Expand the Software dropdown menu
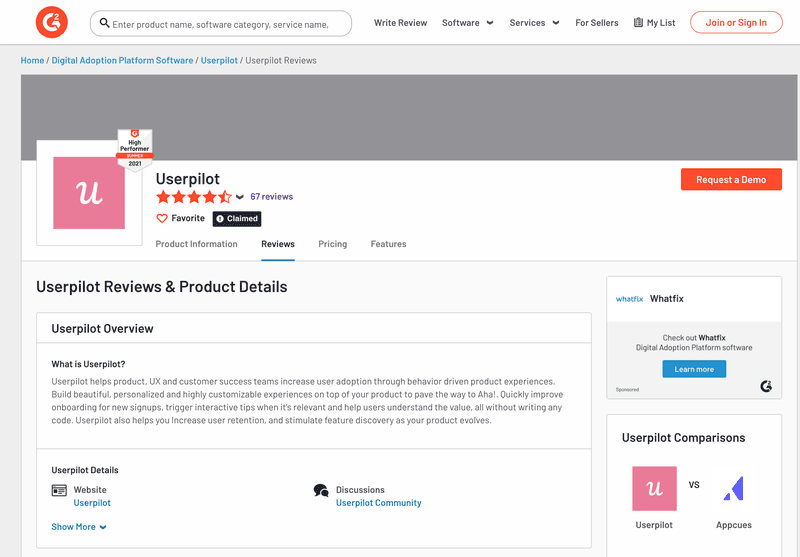This screenshot has width=800, height=557. tap(467, 23)
